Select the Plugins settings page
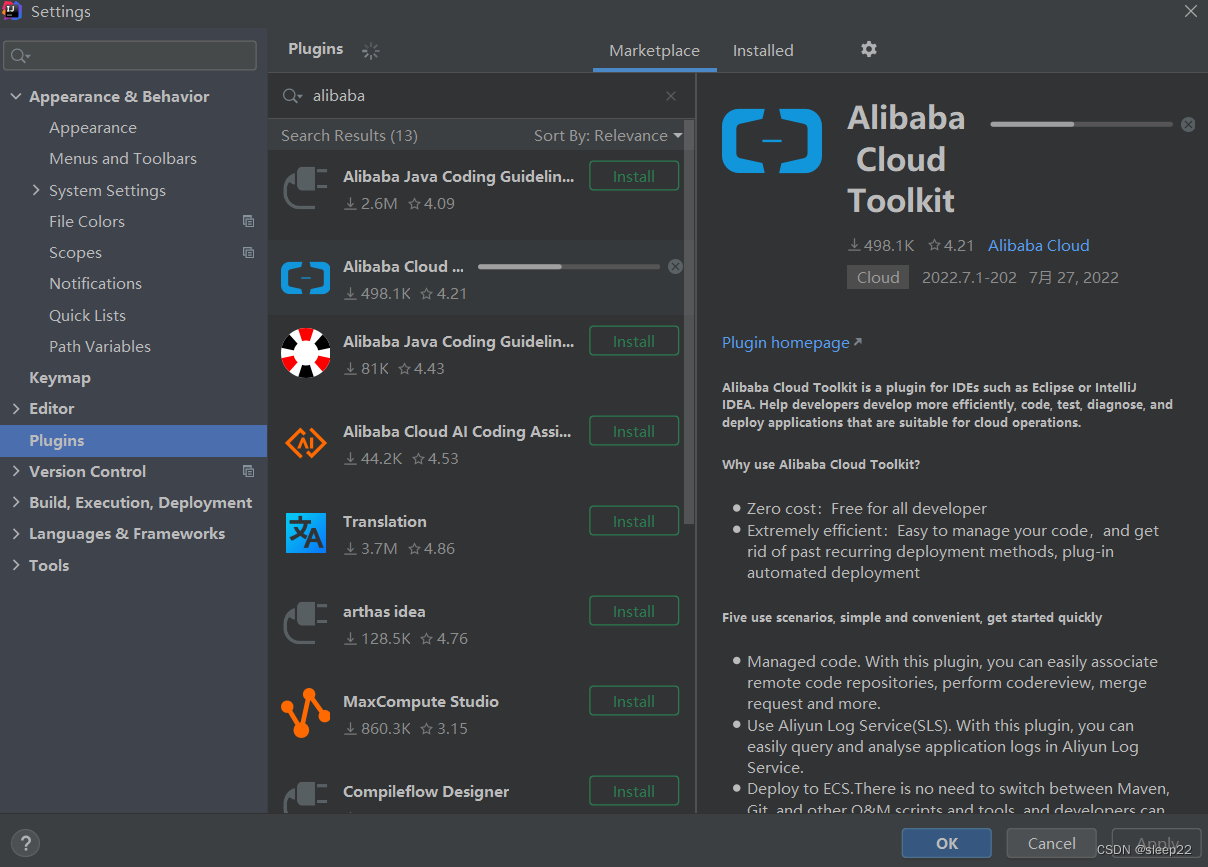The height and width of the screenshot is (867, 1208). [x=133, y=441]
